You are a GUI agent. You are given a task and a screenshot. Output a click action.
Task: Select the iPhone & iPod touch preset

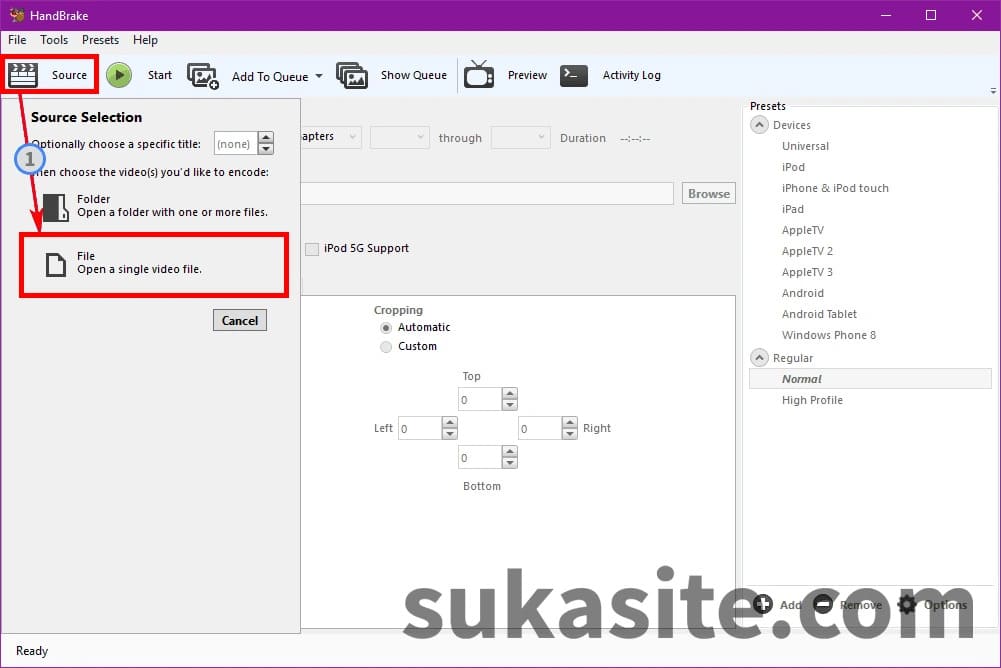click(x=835, y=188)
